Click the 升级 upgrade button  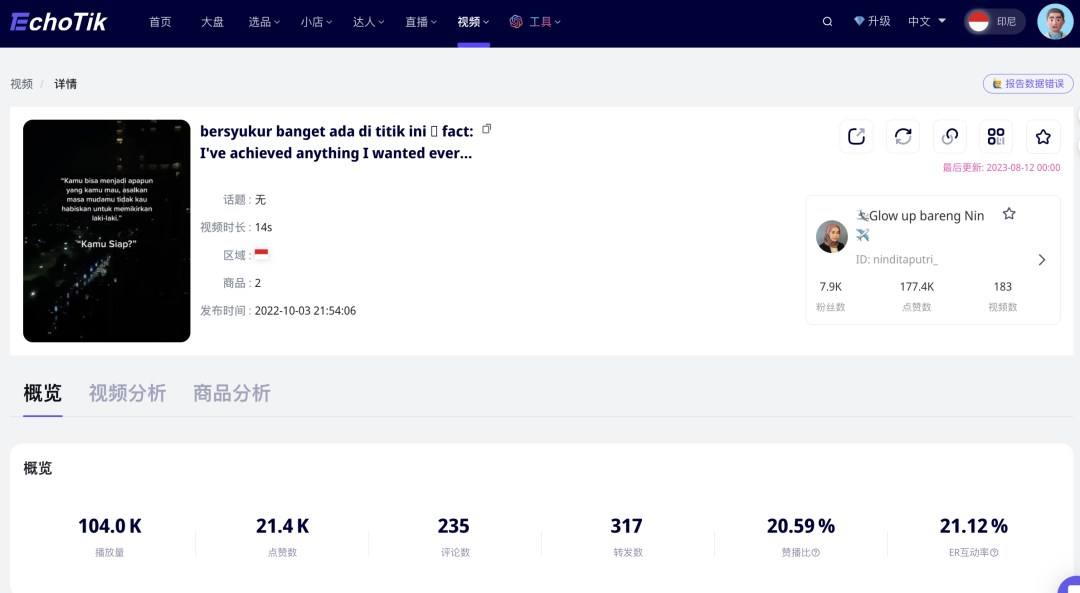pyautogui.click(x=872, y=22)
